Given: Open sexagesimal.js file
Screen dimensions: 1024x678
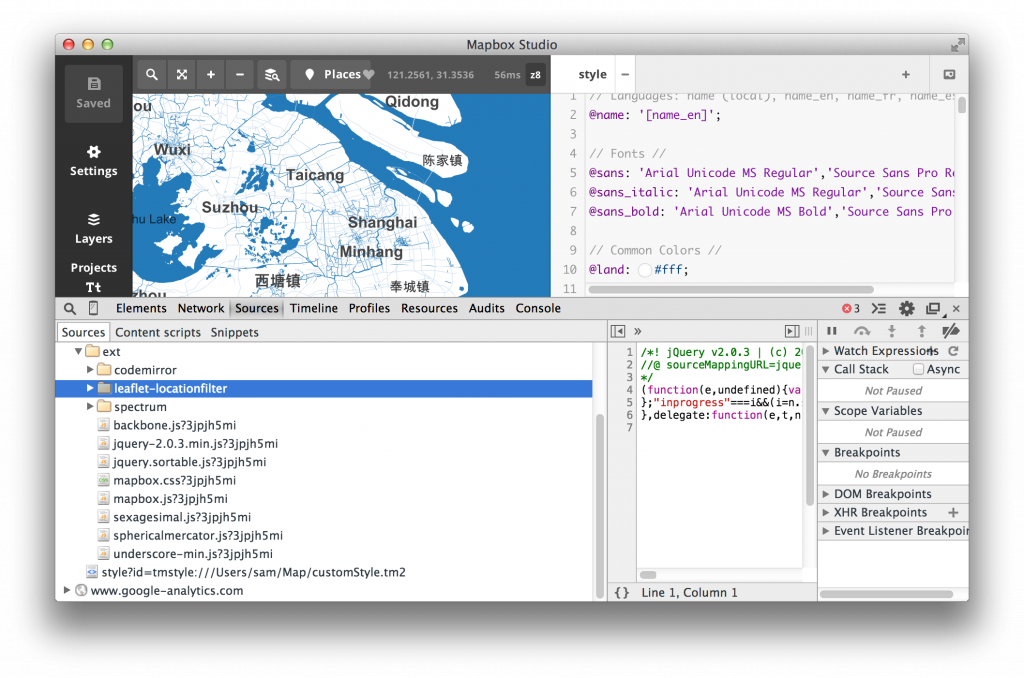Looking at the screenshot, I should [x=182, y=517].
